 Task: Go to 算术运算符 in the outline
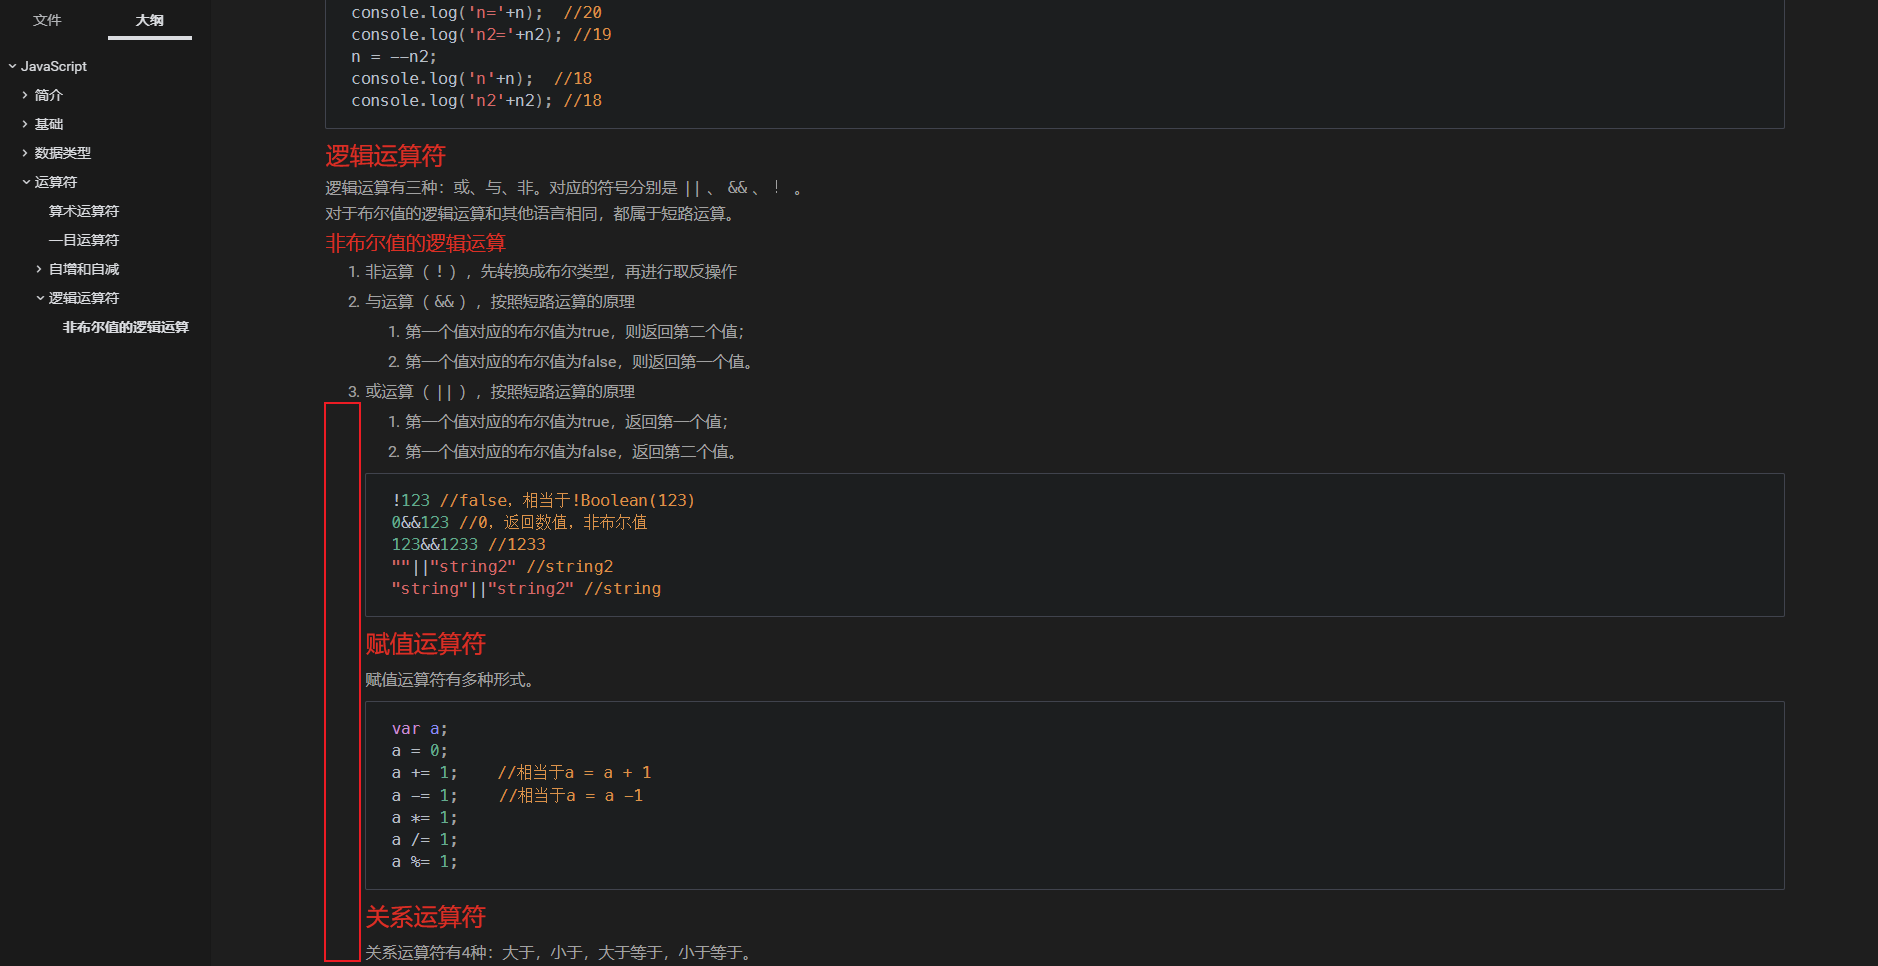click(x=84, y=211)
